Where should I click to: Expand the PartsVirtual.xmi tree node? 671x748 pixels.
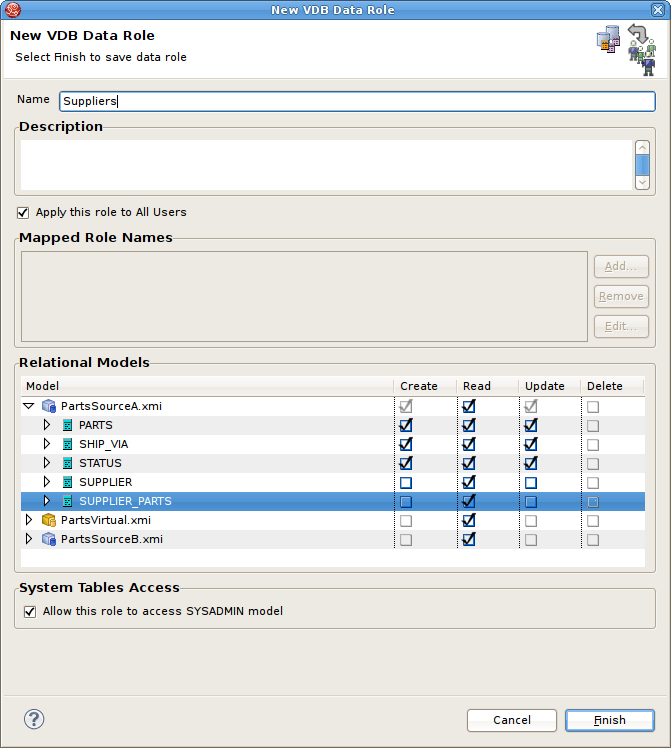(28, 520)
